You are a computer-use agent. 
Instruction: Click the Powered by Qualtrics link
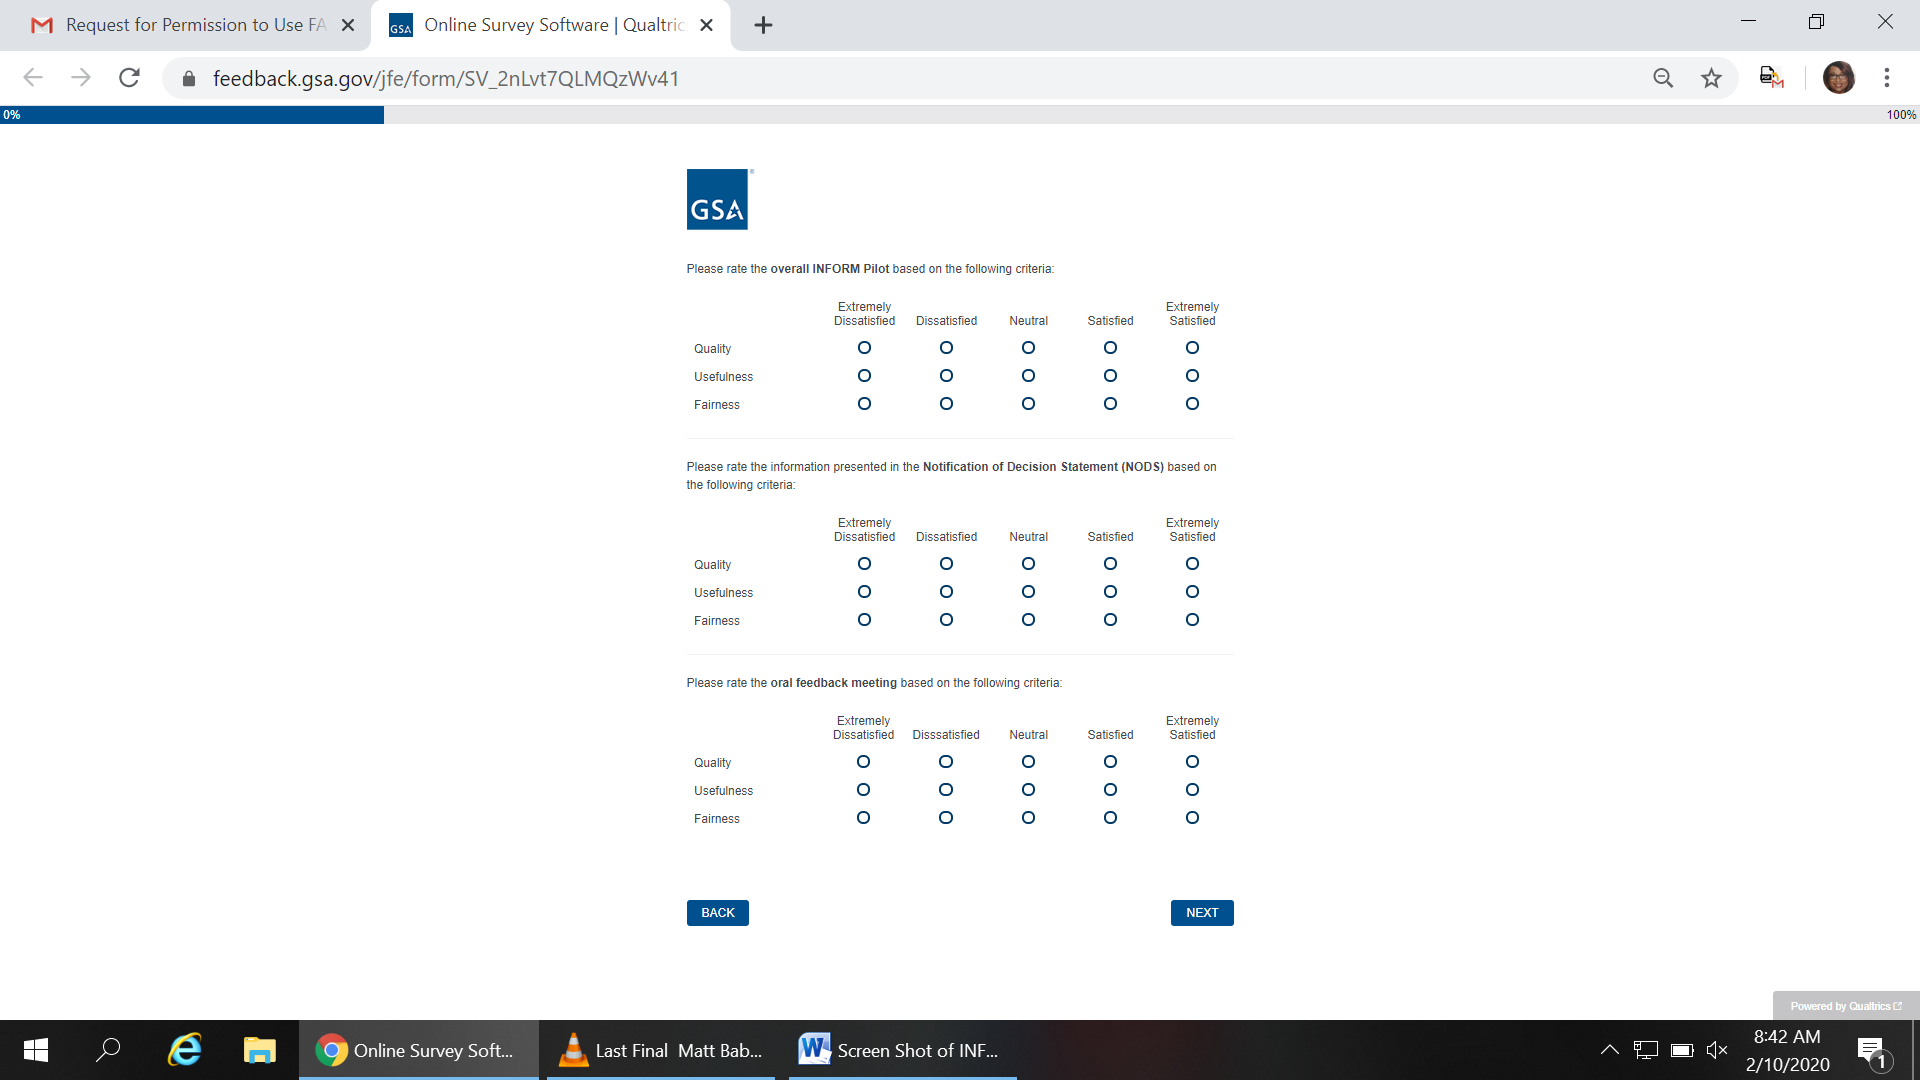point(1845,1006)
